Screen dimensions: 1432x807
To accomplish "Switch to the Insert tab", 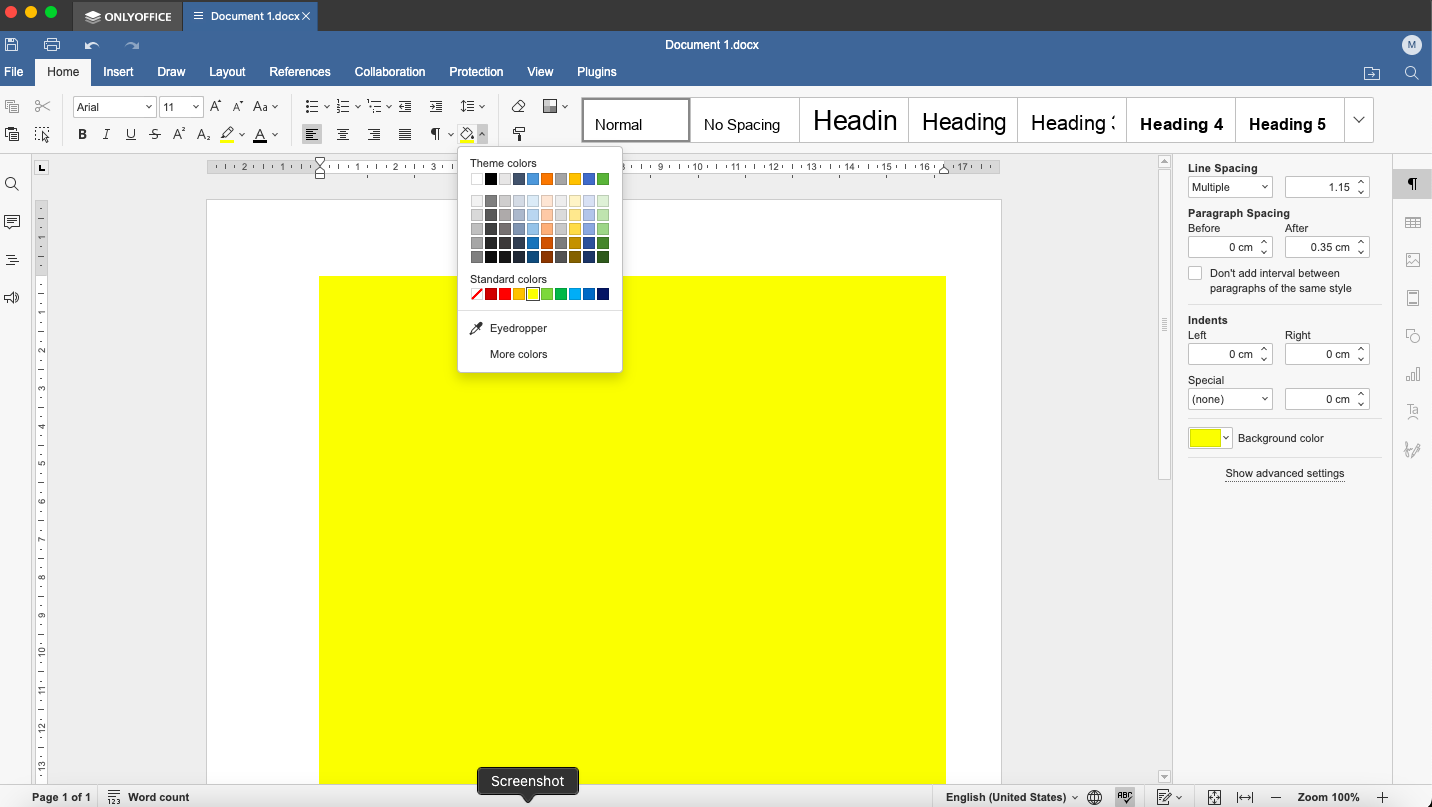I will (x=118, y=72).
